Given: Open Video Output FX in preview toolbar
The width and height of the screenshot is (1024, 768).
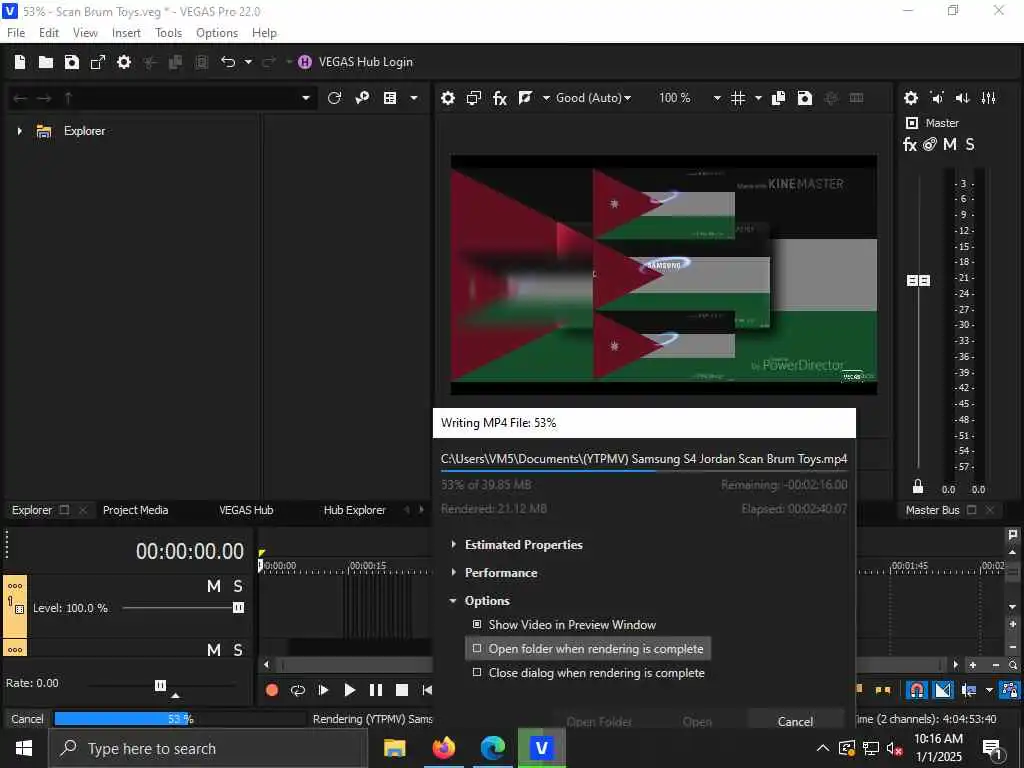Looking at the screenshot, I should click(x=500, y=98).
